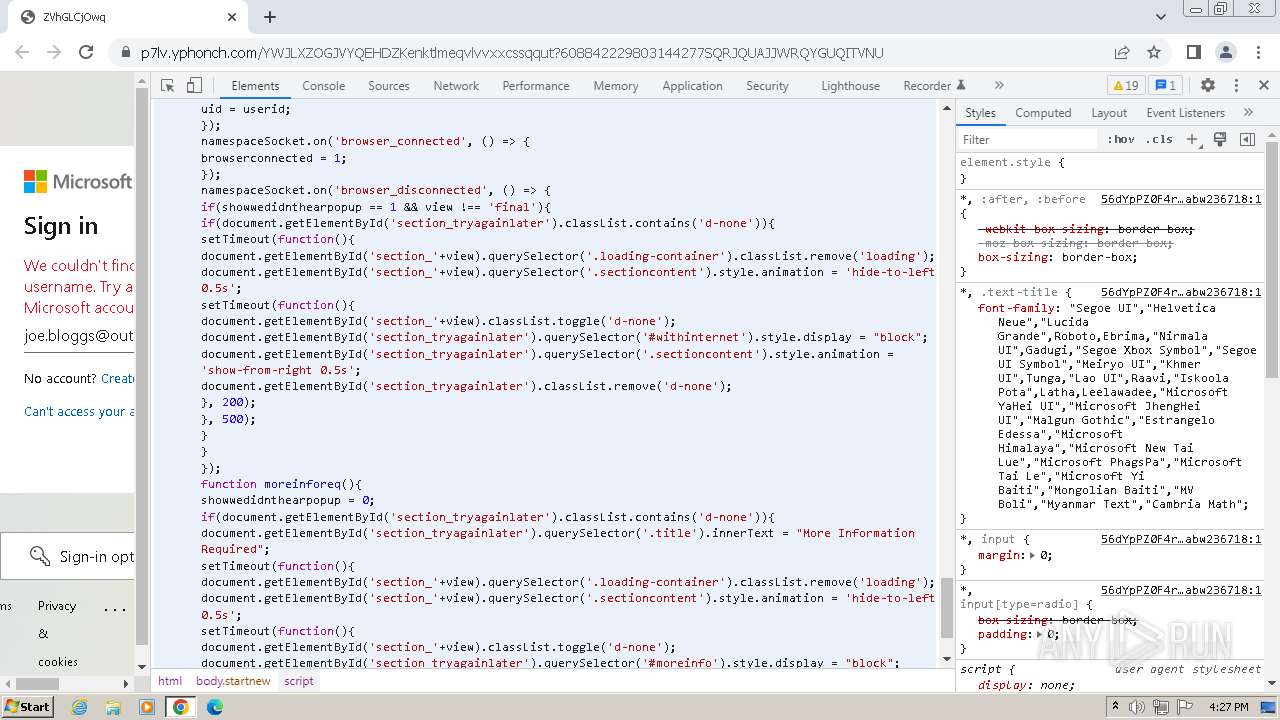Open a new browser tab

270,17
